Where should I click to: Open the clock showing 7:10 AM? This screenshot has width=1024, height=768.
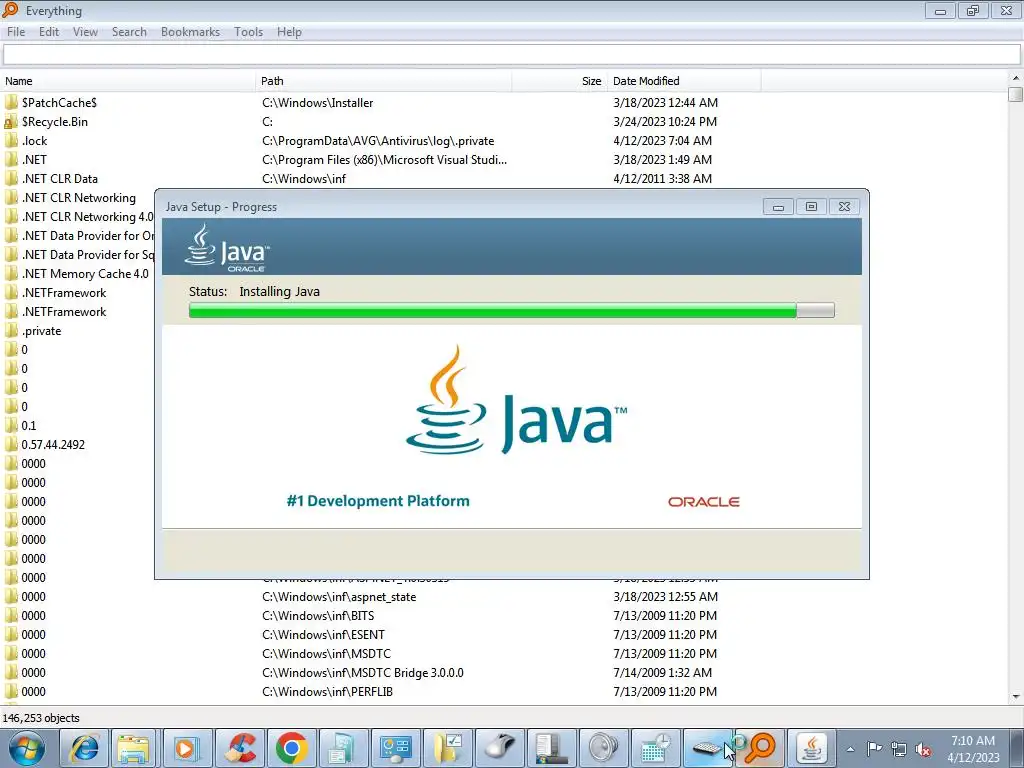[x=973, y=749]
